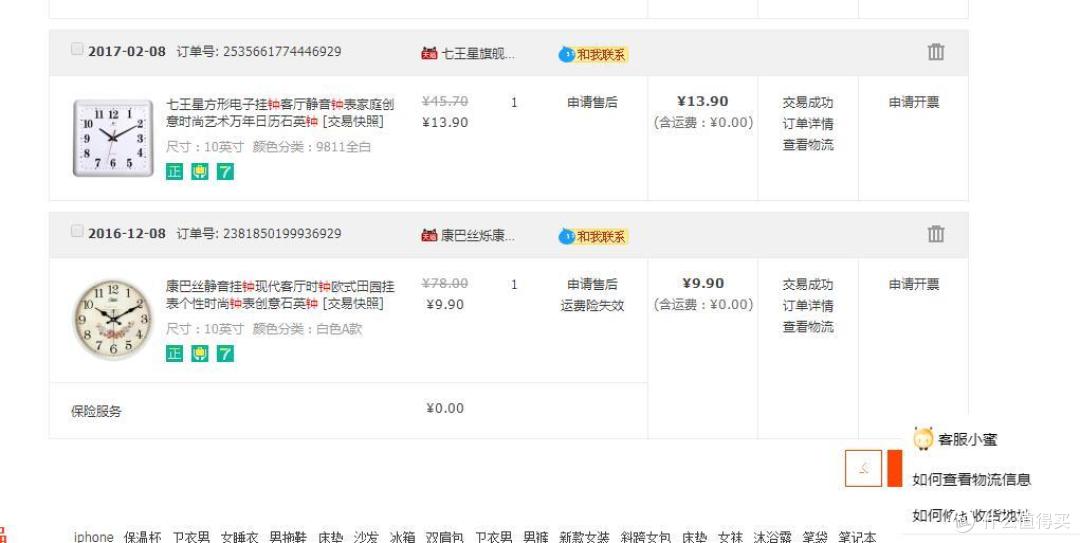
Task: Contact seller 和我联系 for 康巴丝 order
Action: [x=593, y=236]
